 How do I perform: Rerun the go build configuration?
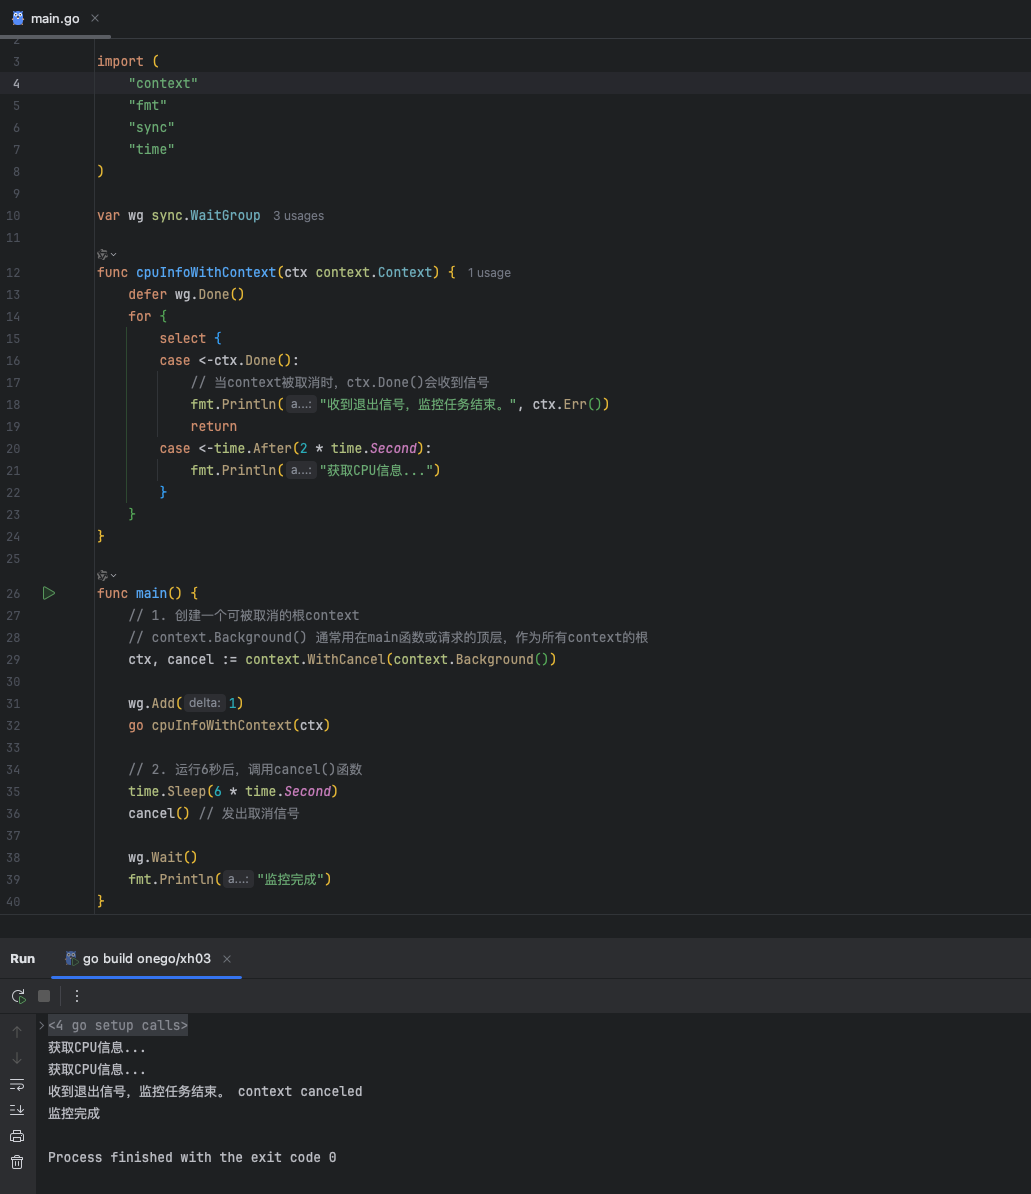pos(18,996)
